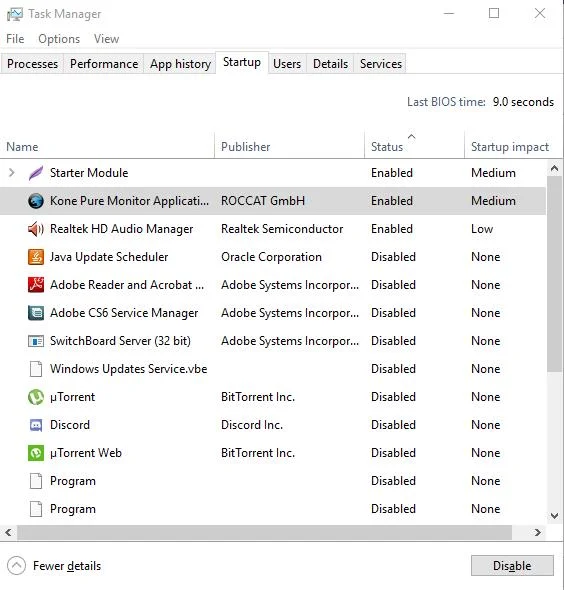564x590 pixels.
Task: Click the Oracle Corporation publisher cell
Action: 271,257
